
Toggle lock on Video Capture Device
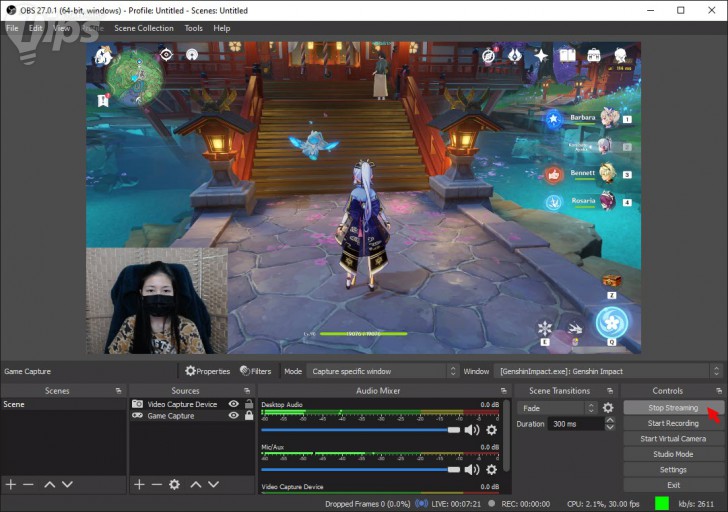coord(249,404)
